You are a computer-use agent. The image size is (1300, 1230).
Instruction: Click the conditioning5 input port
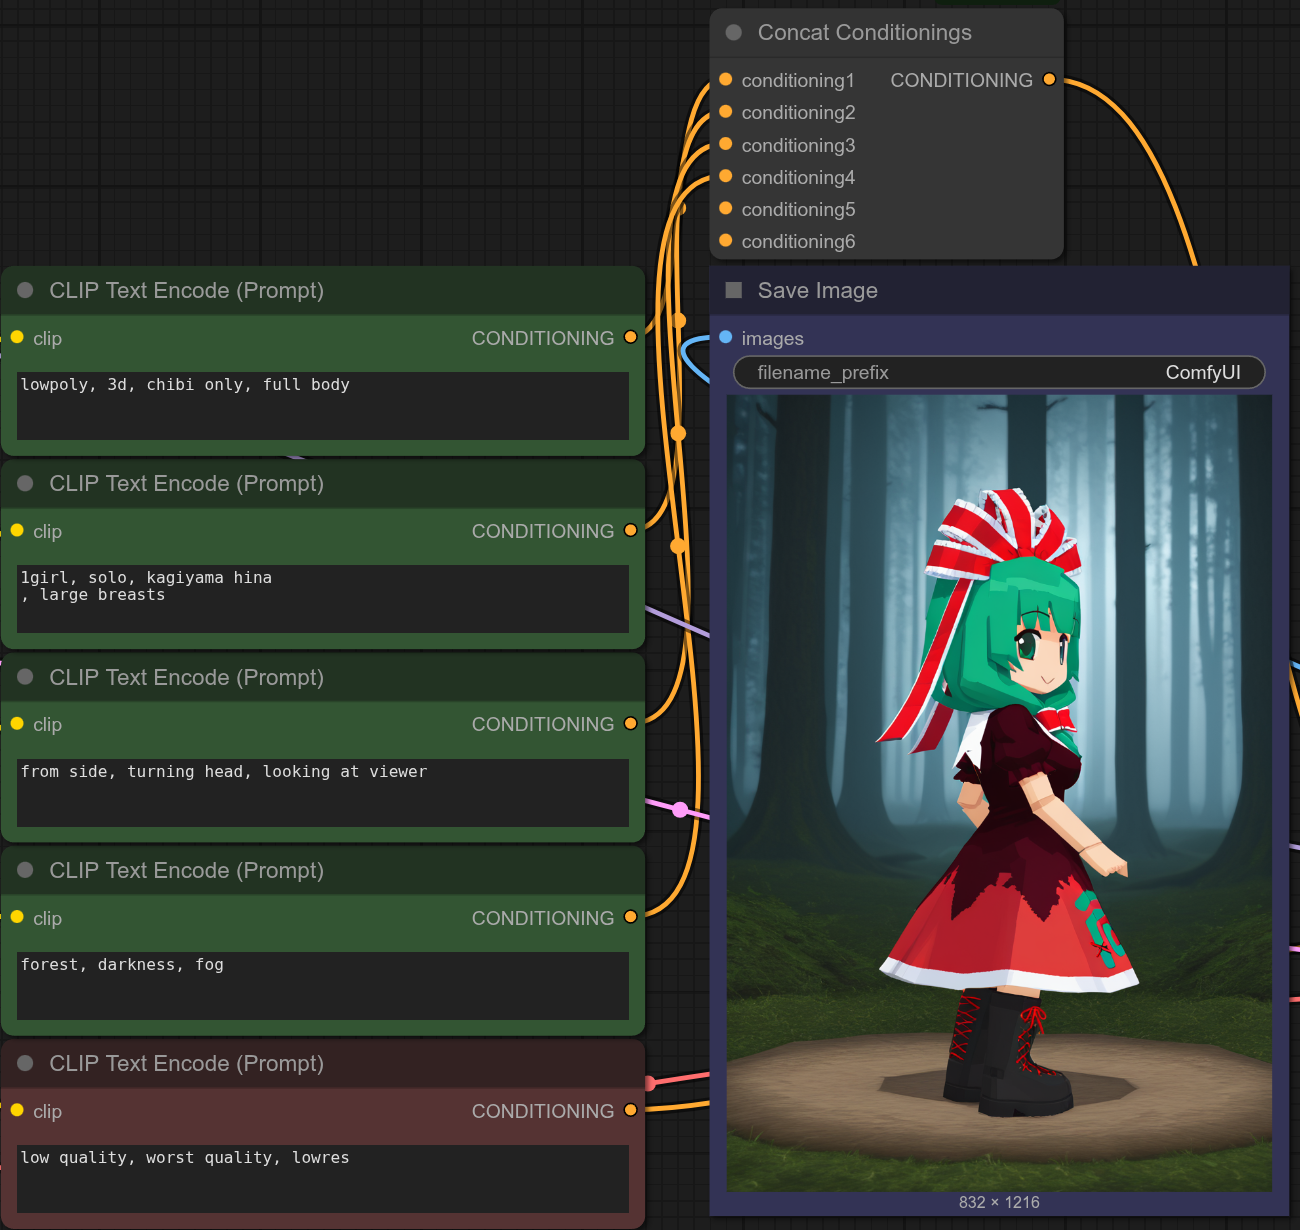pyautogui.click(x=726, y=208)
